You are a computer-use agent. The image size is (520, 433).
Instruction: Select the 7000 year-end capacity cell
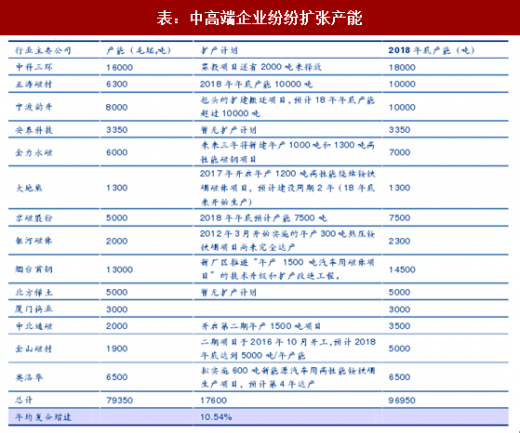(x=399, y=152)
